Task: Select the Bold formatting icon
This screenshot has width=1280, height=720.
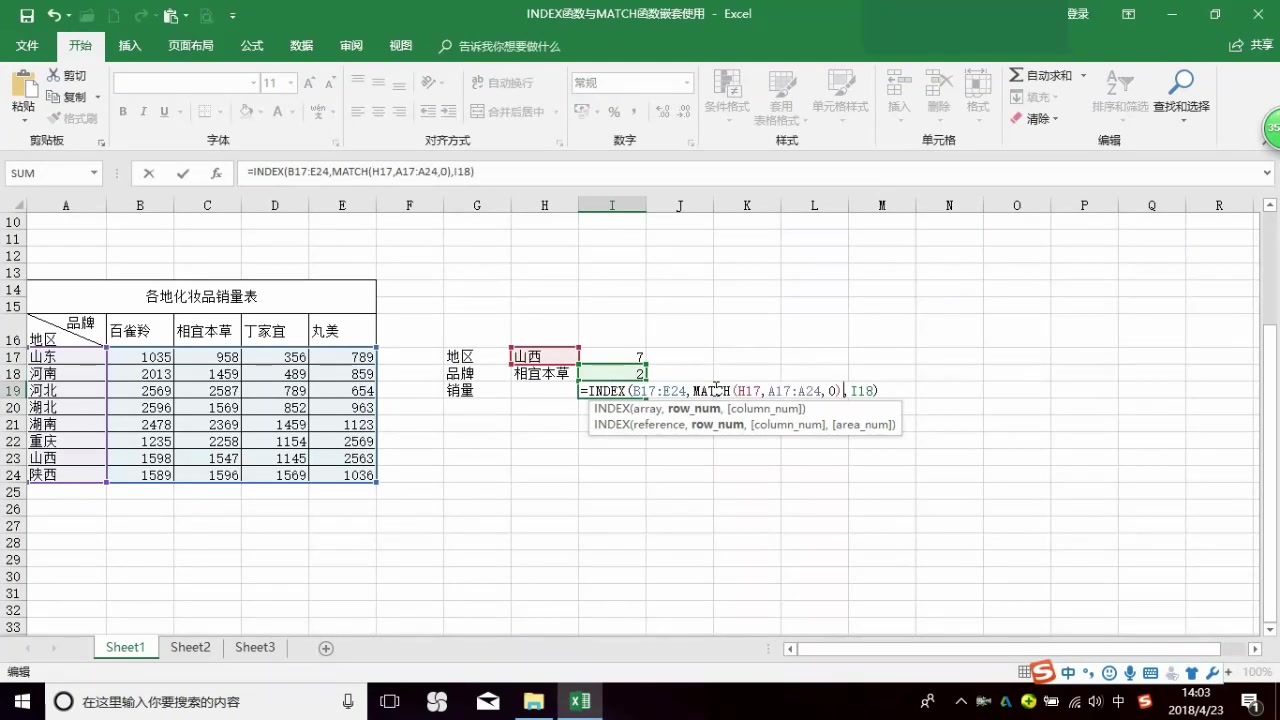Action: click(x=122, y=111)
